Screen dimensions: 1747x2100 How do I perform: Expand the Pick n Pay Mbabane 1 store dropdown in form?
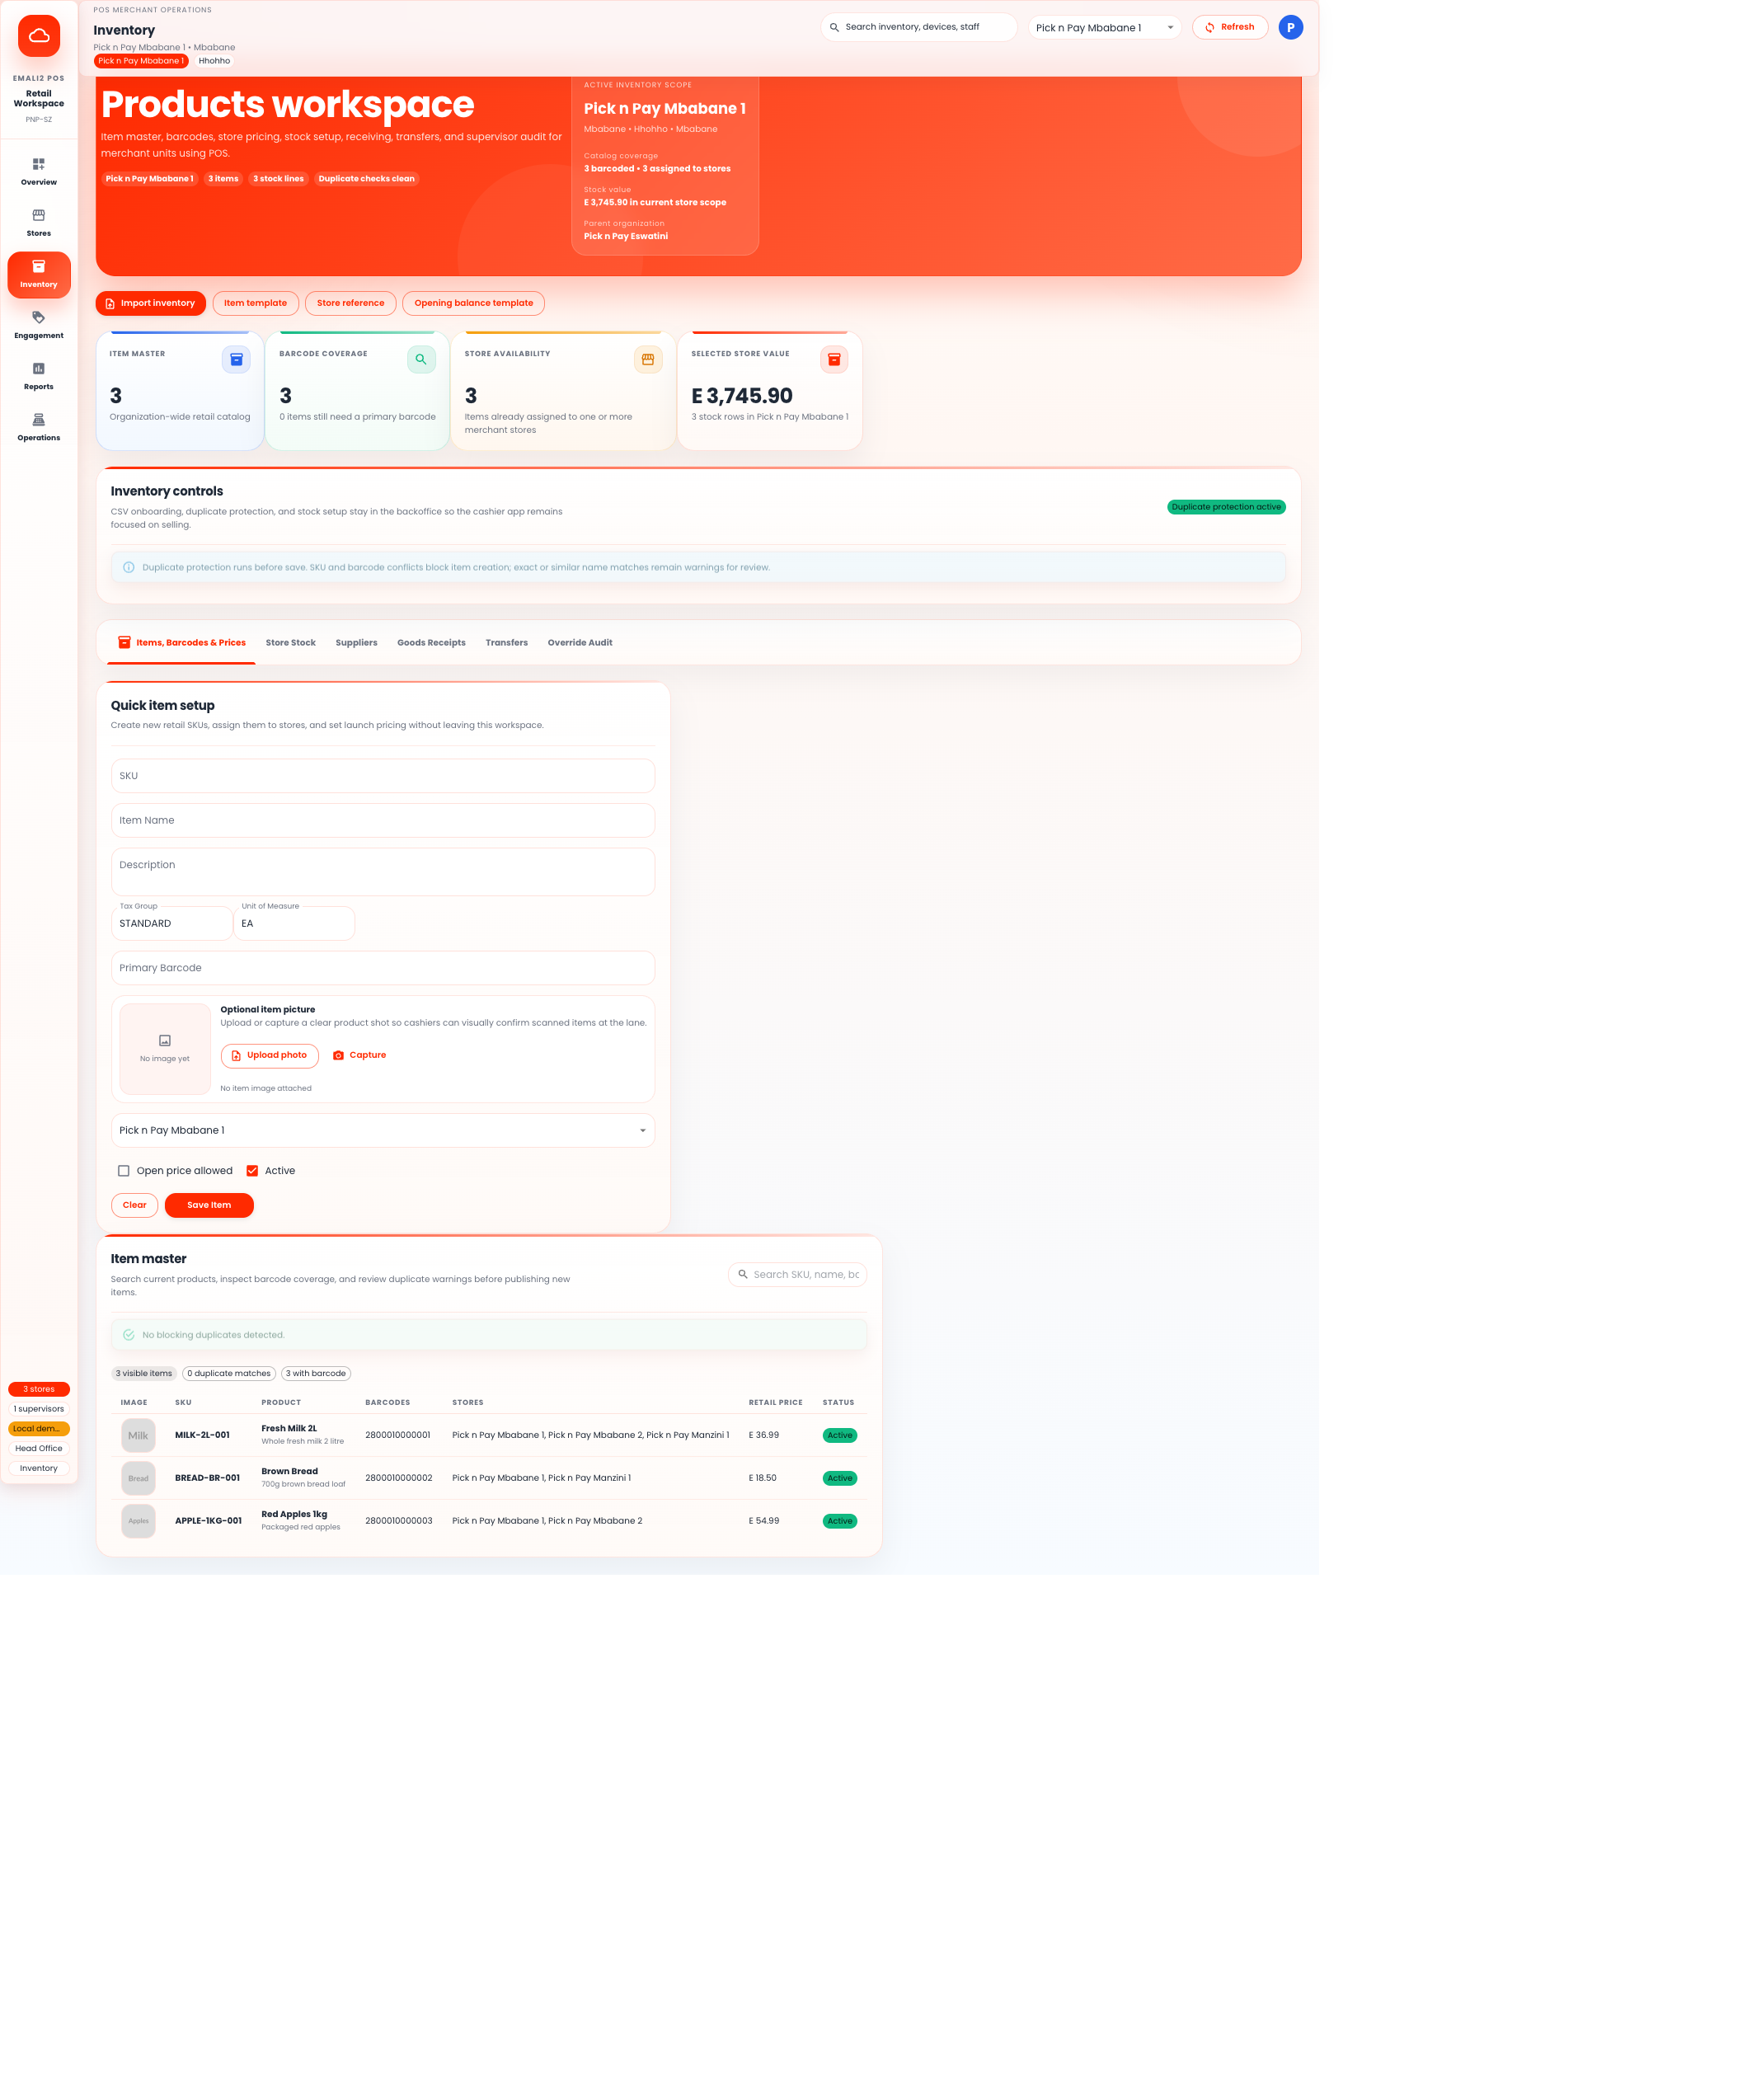383,1131
